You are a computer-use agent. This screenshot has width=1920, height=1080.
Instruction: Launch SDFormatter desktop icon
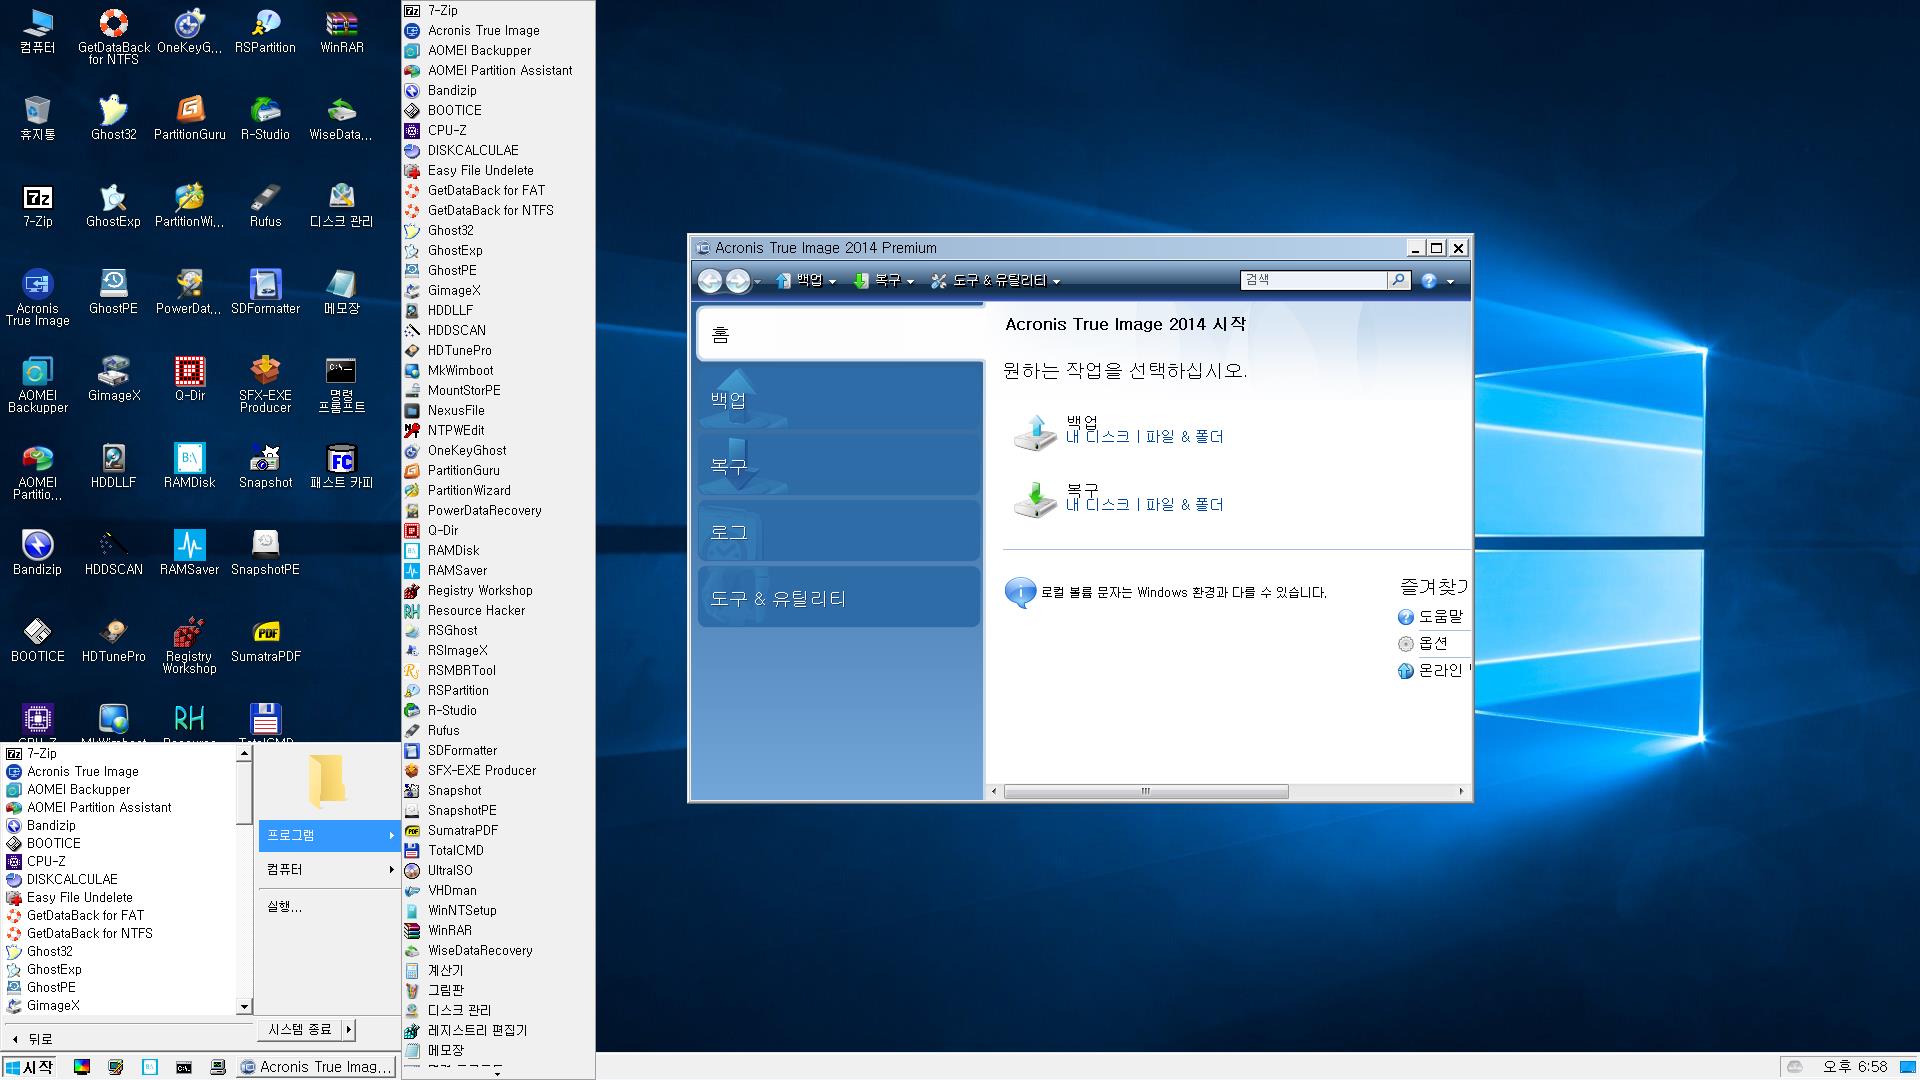tap(265, 292)
